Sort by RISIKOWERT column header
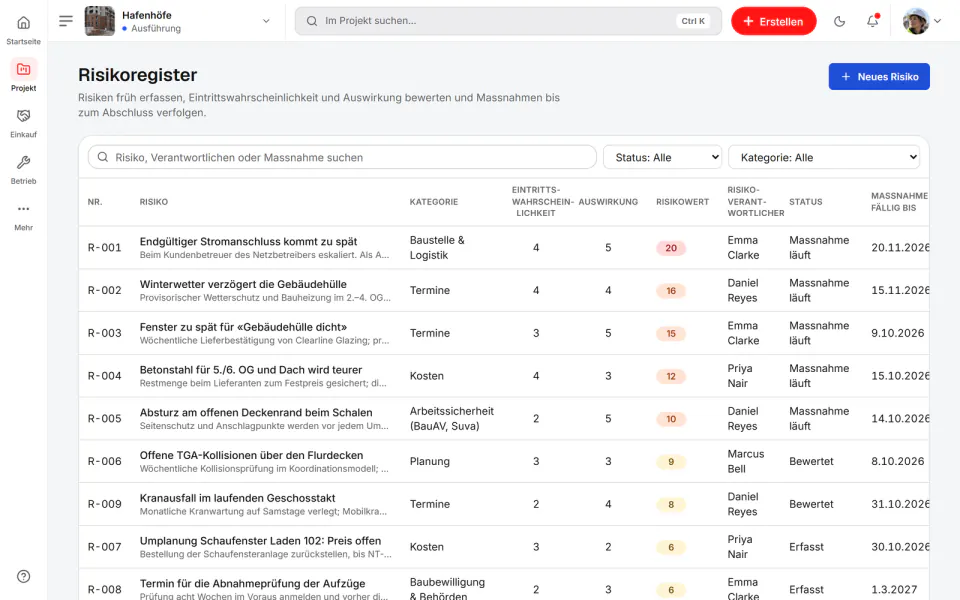The width and height of the screenshot is (960, 600). tap(682, 201)
